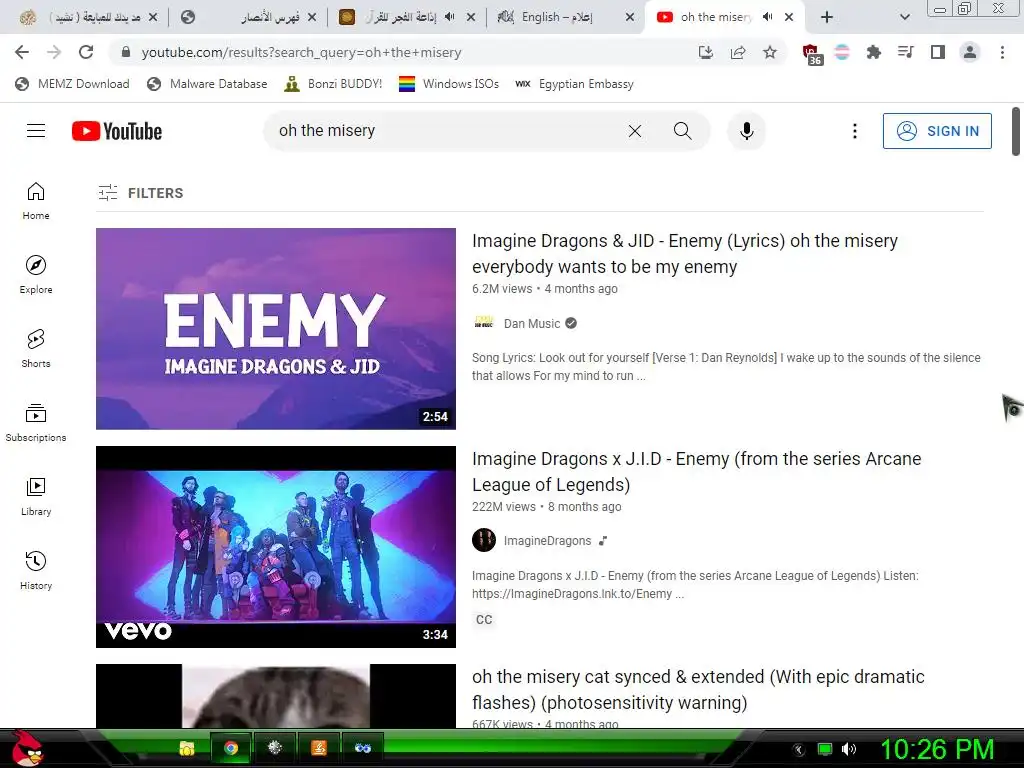
Task: Click the 10:26 PM taskbar clock
Action: [937, 748]
